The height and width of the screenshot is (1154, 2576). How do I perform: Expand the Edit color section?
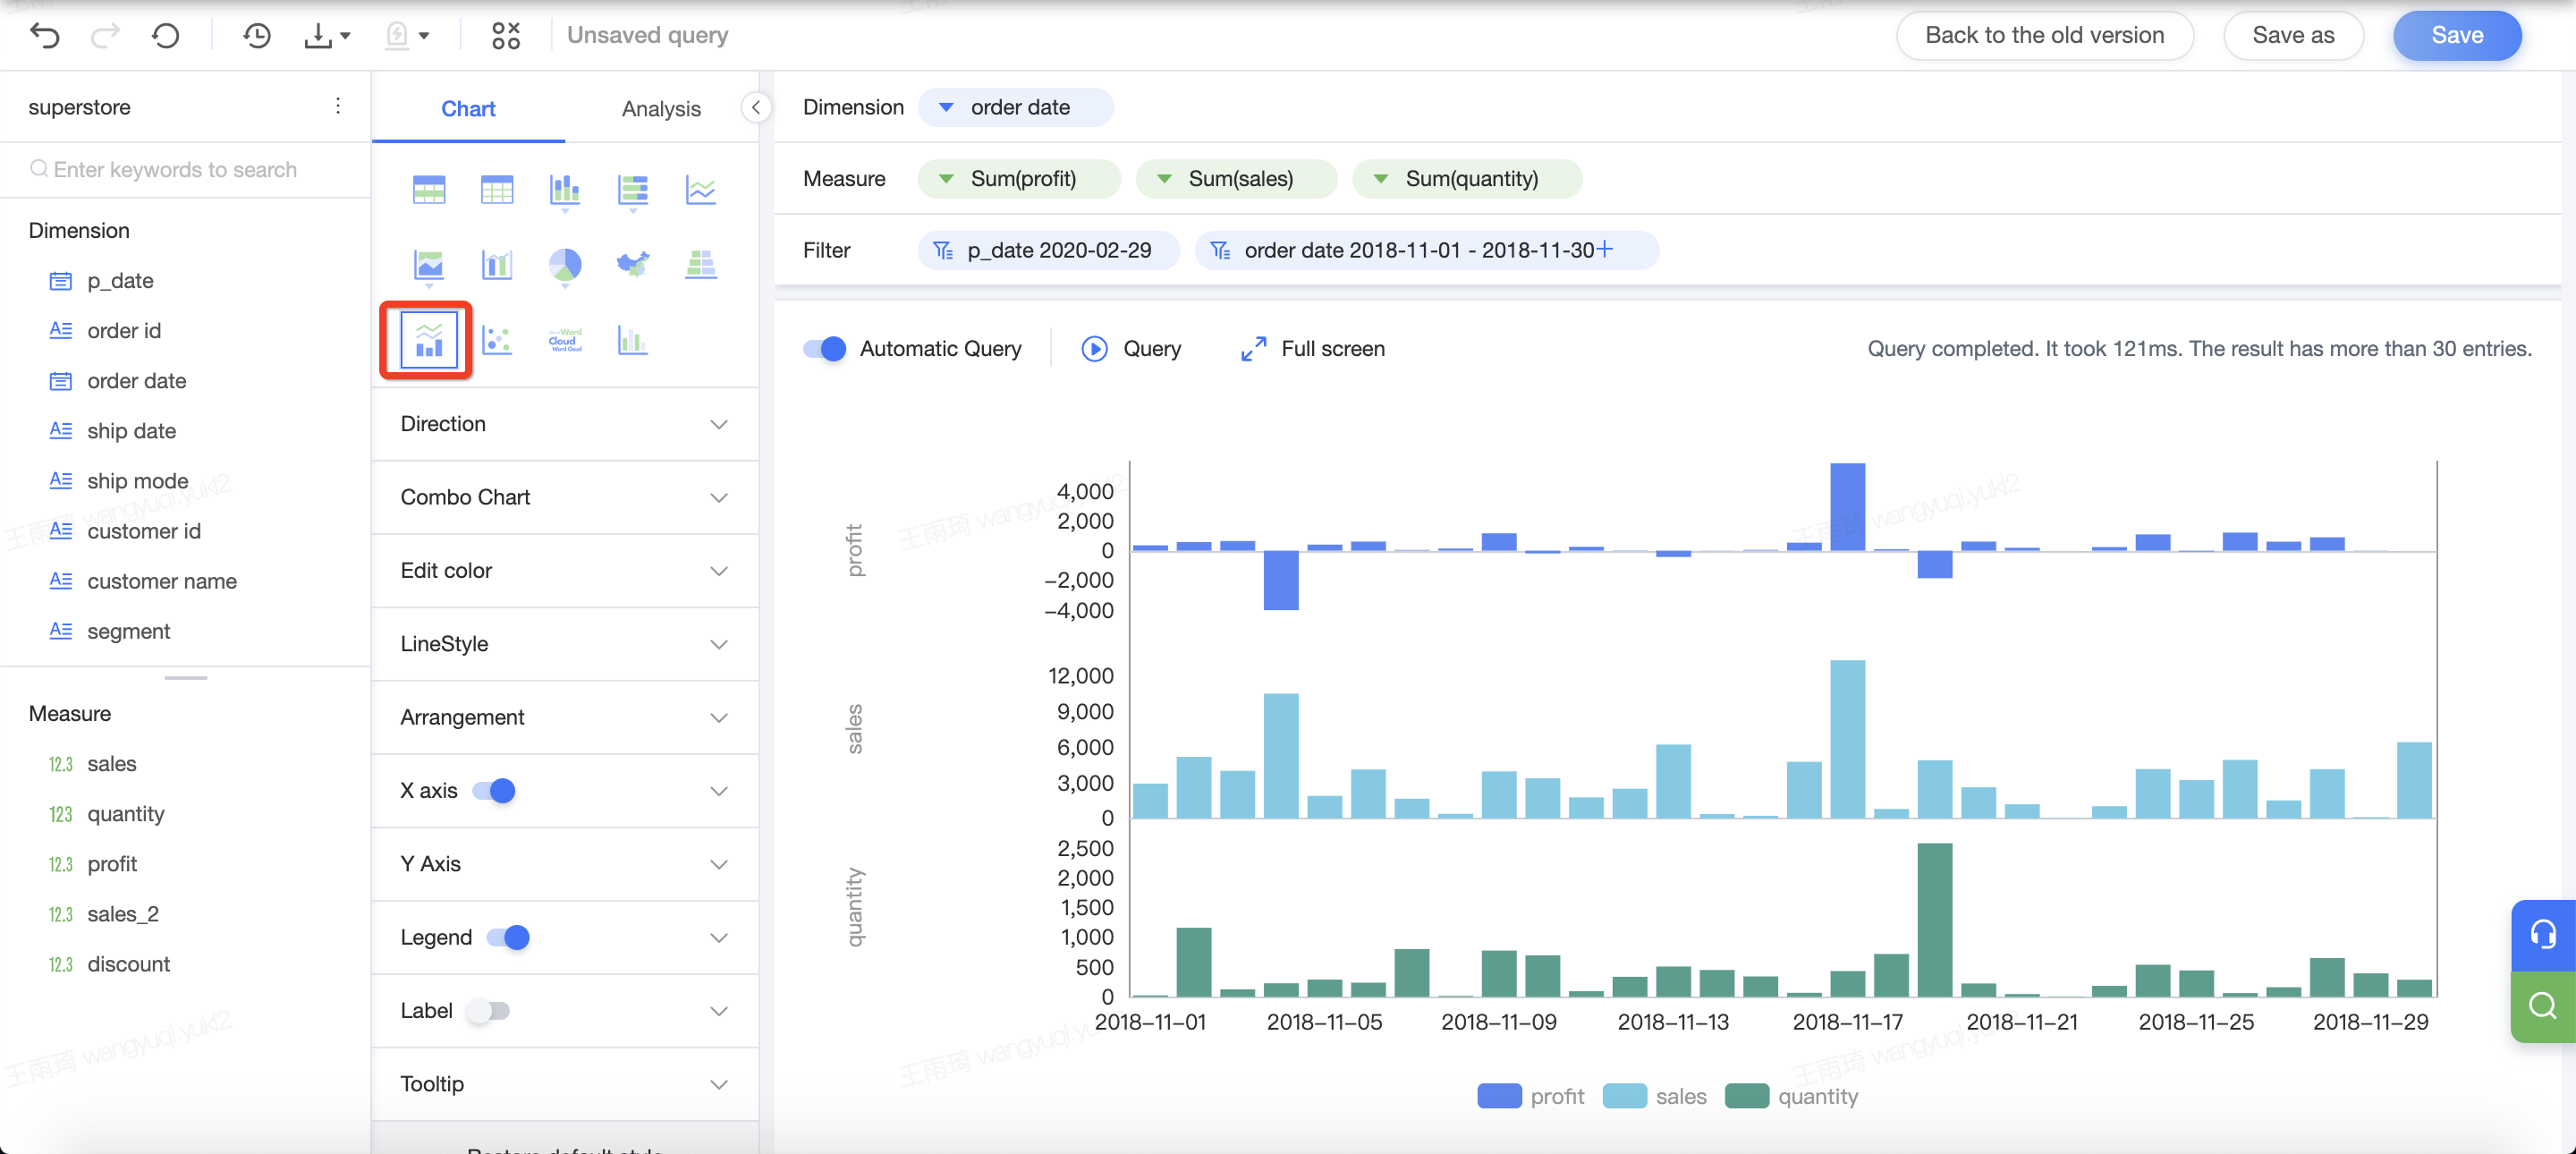click(x=565, y=570)
